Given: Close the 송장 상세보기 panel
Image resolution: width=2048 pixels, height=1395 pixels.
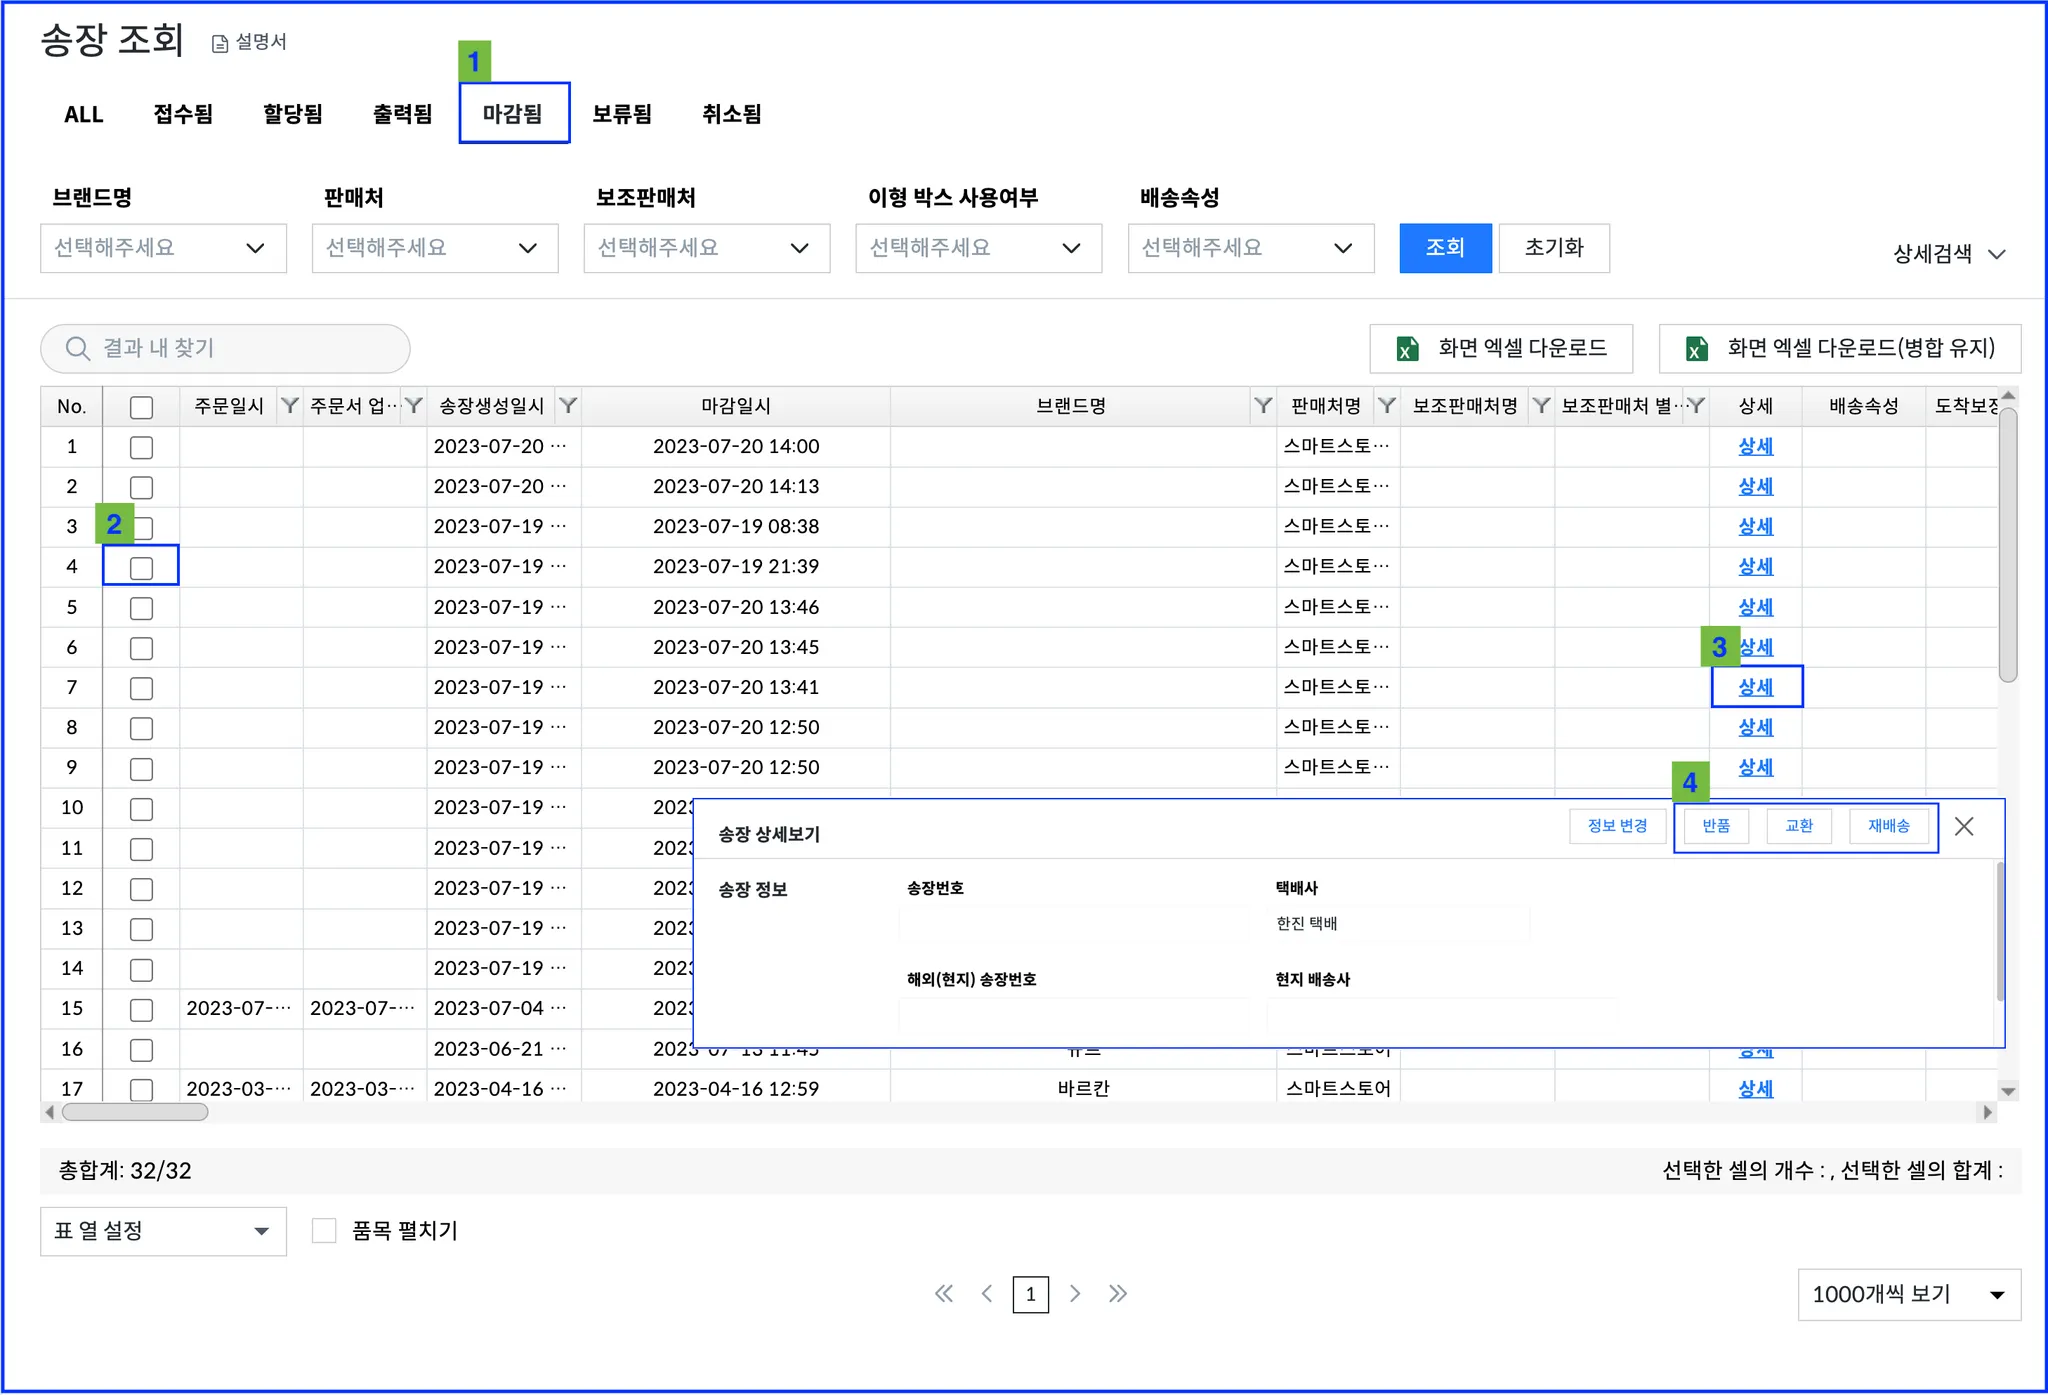Looking at the screenshot, I should 1964,826.
